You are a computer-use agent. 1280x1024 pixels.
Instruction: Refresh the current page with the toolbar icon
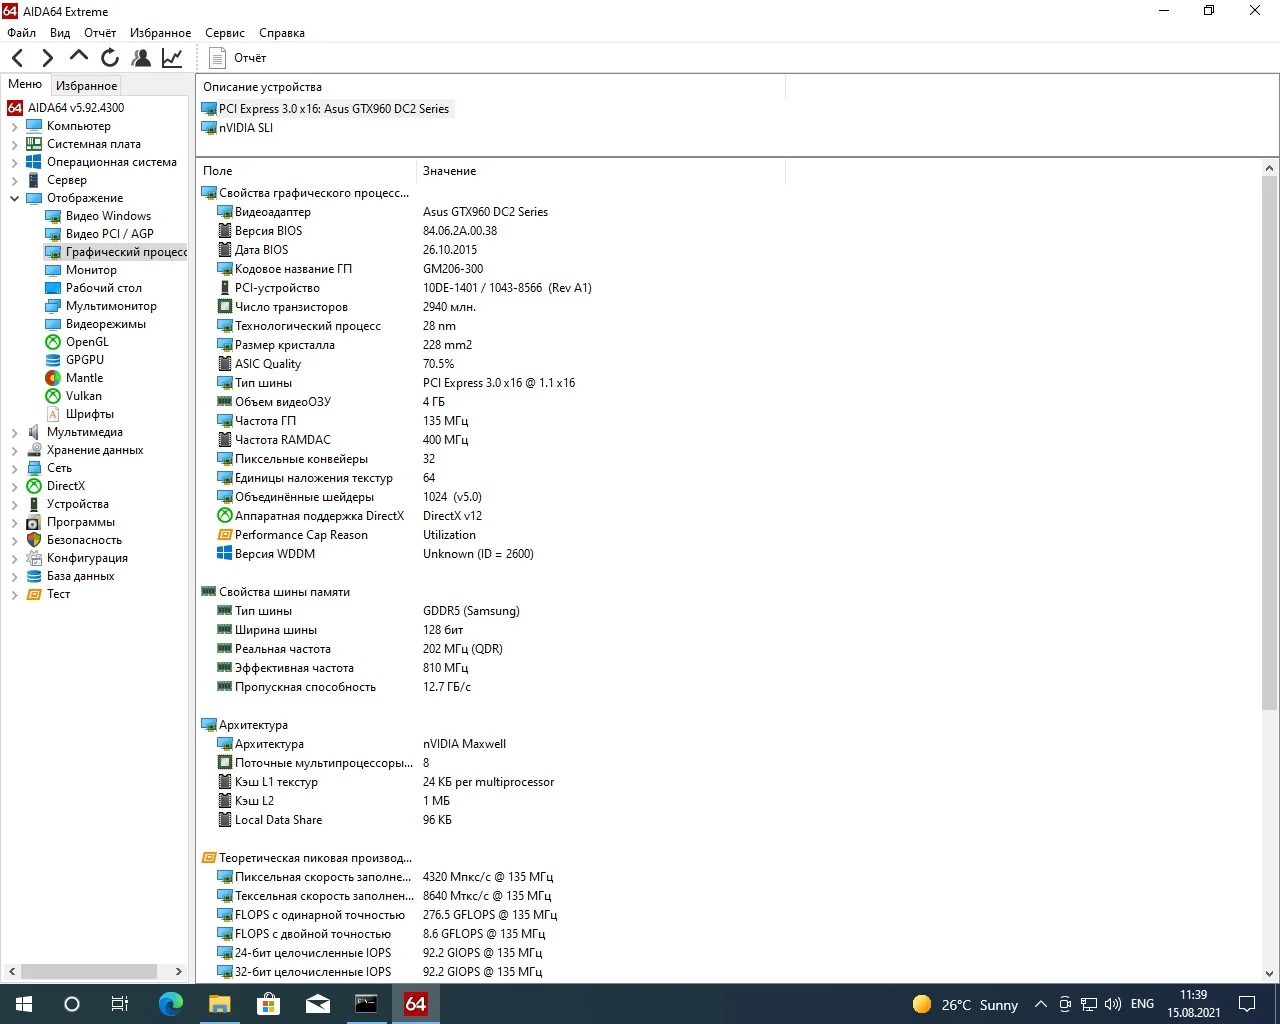(110, 58)
